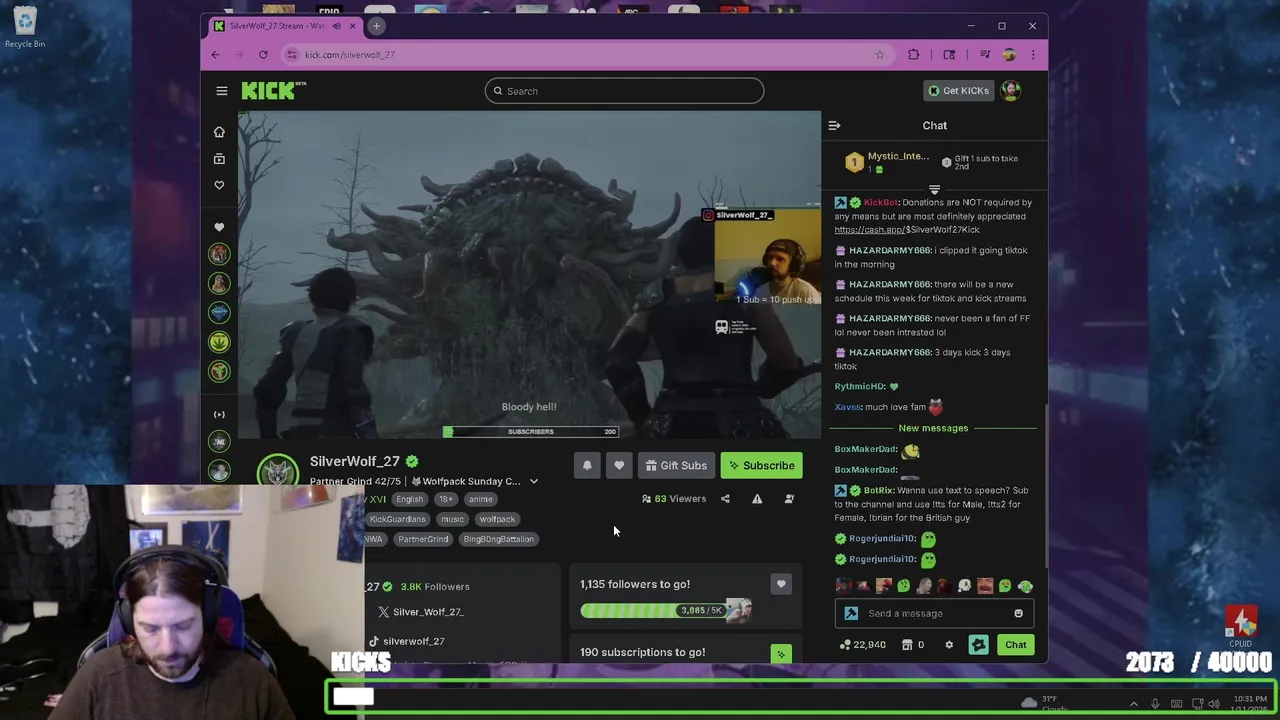Open the Browse icon in left sidebar
This screenshot has height=720, width=1280.
click(x=219, y=159)
